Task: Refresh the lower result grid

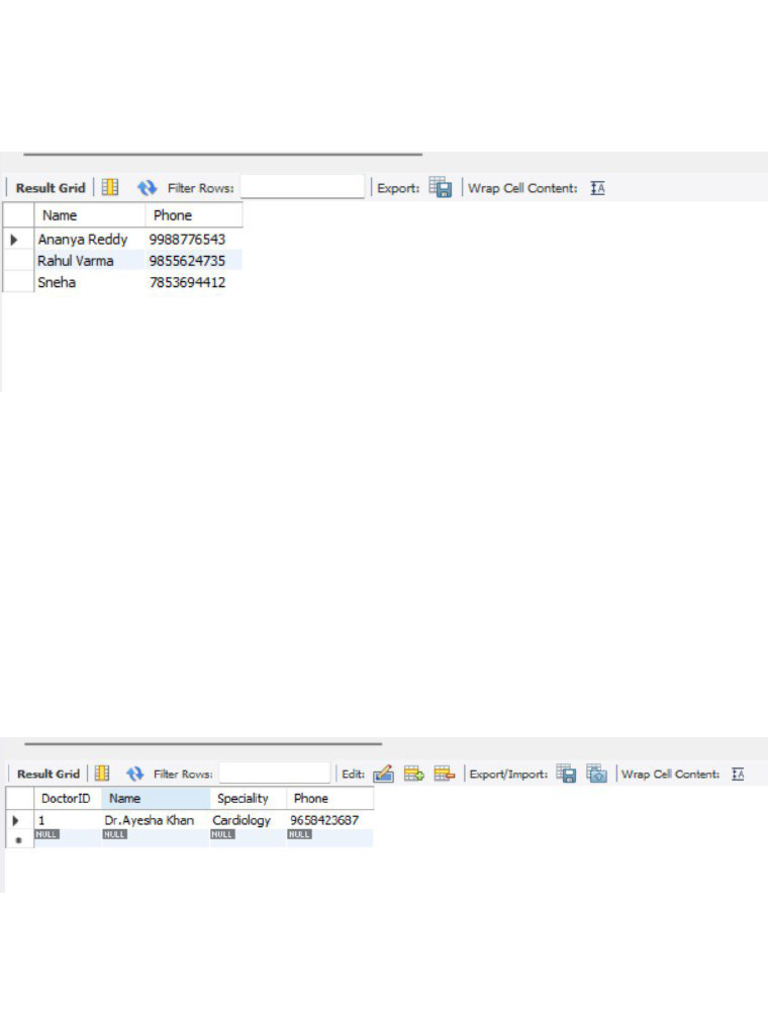Action: [135, 774]
